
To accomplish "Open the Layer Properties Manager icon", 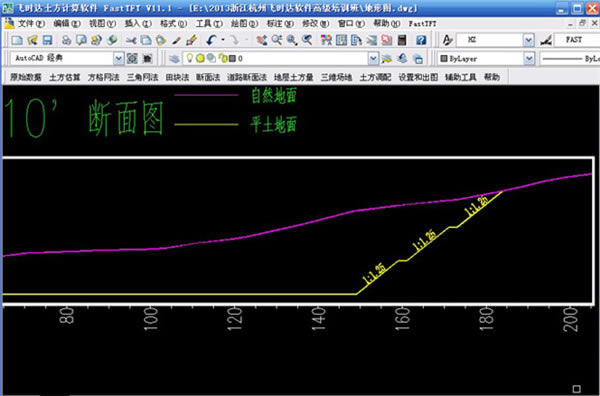I will click(174, 58).
